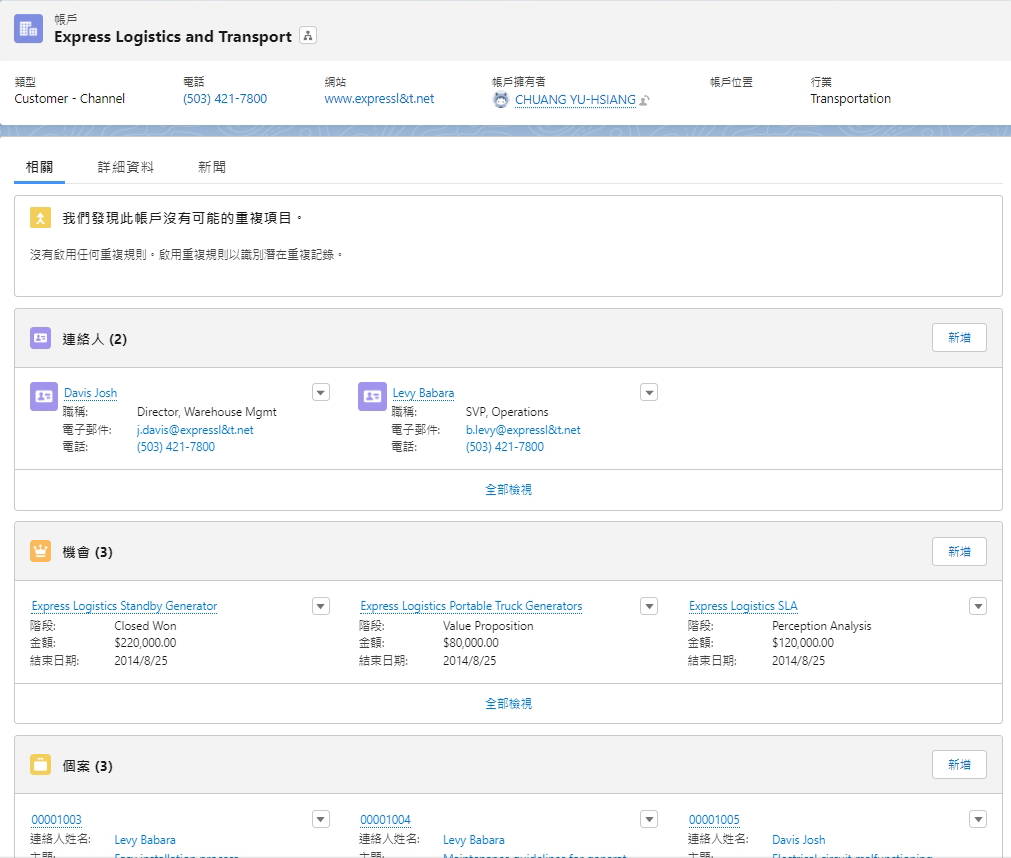
Task: Click the contact icon beside Levy Babara
Action: coord(372,396)
